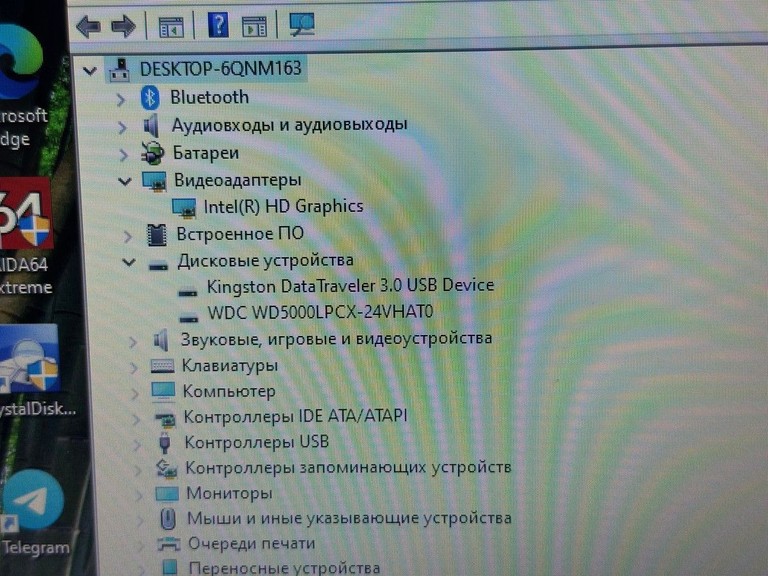Select the Встроенное ПО row
Screen dimensions: 768x576
[240, 234]
